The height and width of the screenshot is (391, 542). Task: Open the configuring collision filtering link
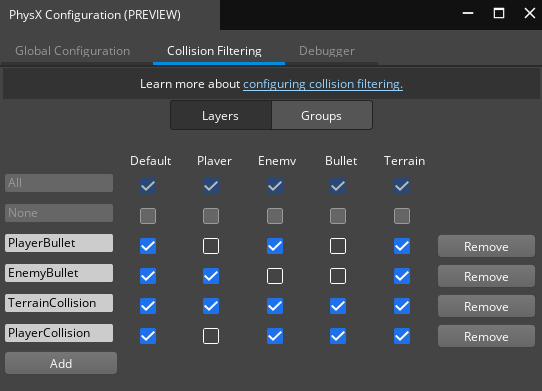[x=323, y=84]
